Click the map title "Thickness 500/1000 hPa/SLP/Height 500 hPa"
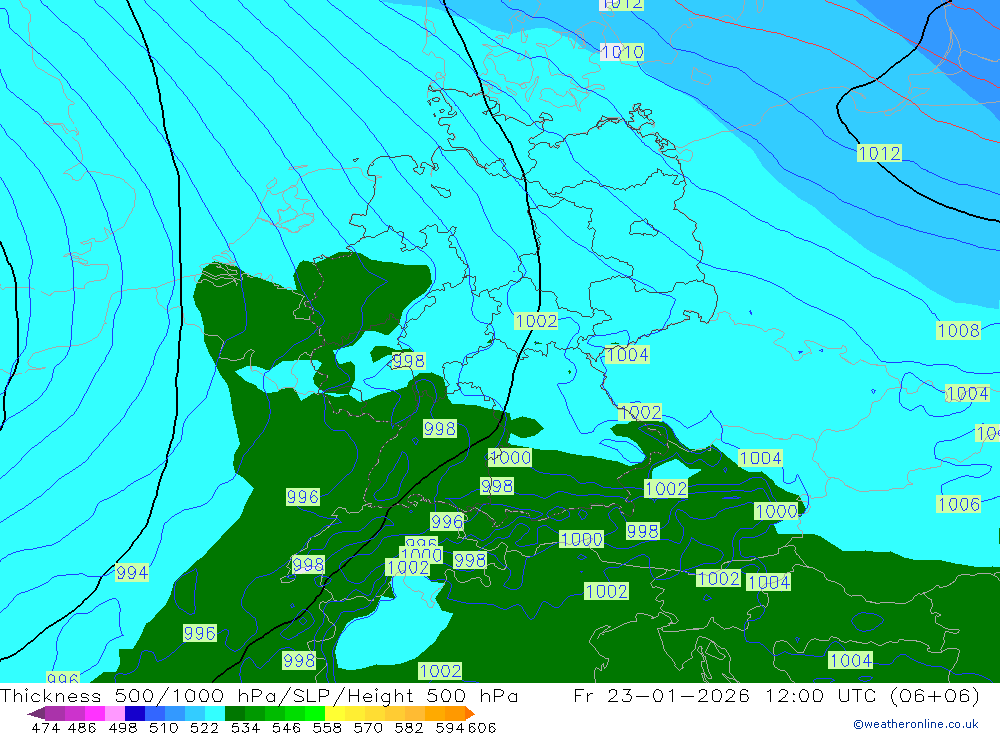This screenshot has height=733, width=1000. 259,695
